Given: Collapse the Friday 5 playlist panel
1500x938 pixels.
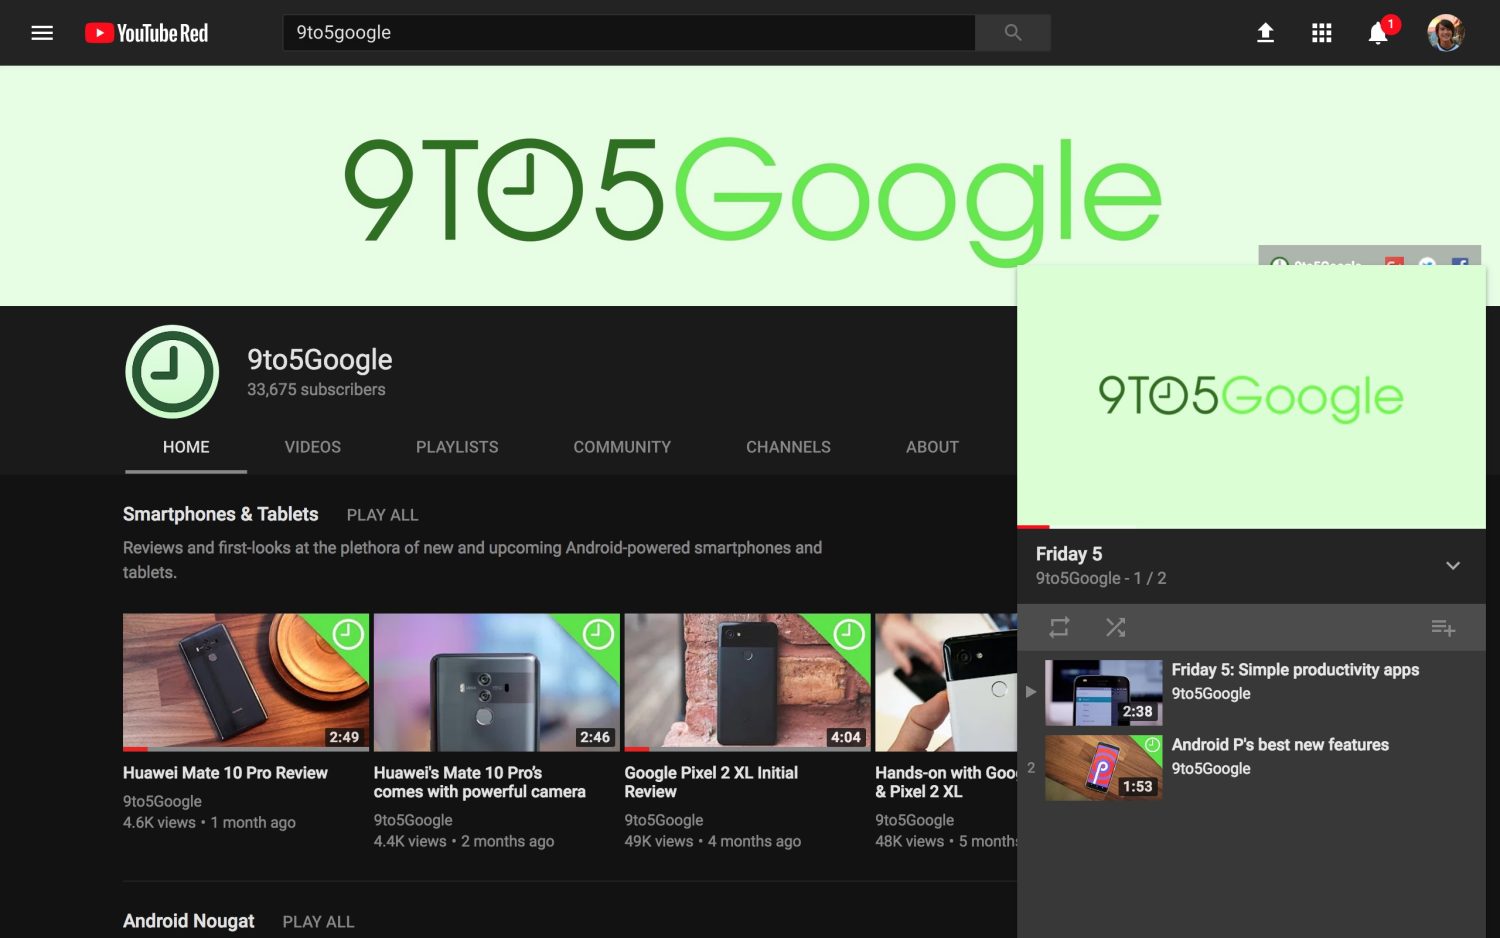Looking at the screenshot, I should (1452, 566).
